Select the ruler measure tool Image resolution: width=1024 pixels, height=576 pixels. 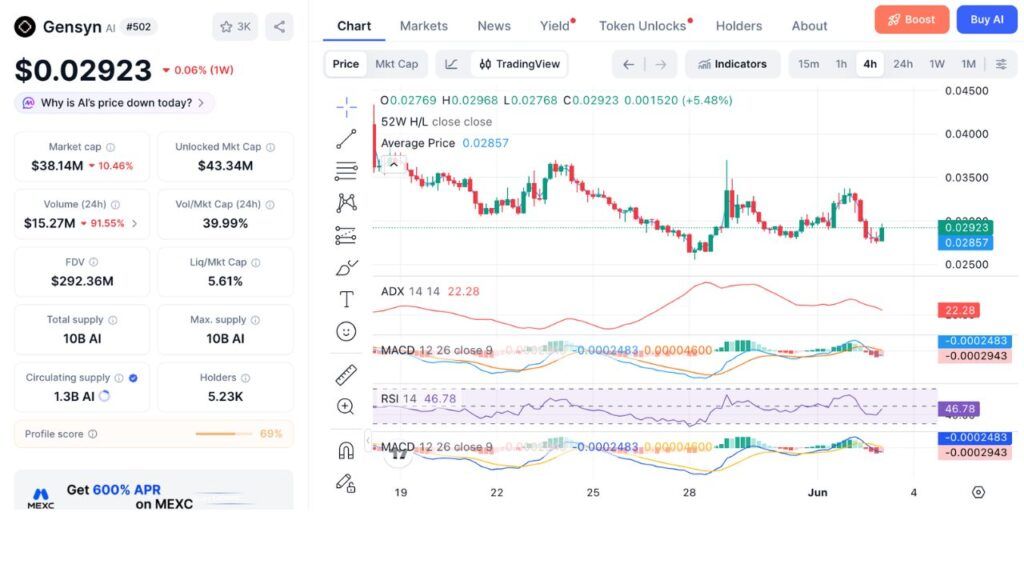(346, 374)
